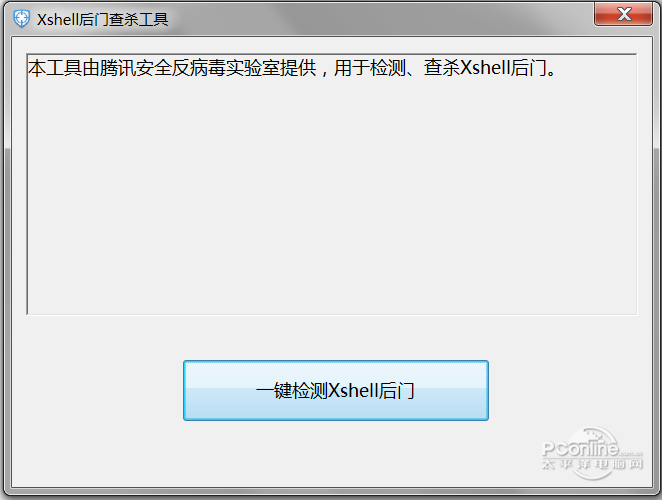Click the 一键 characters on the detect button

pyautogui.click(x=274, y=391)
